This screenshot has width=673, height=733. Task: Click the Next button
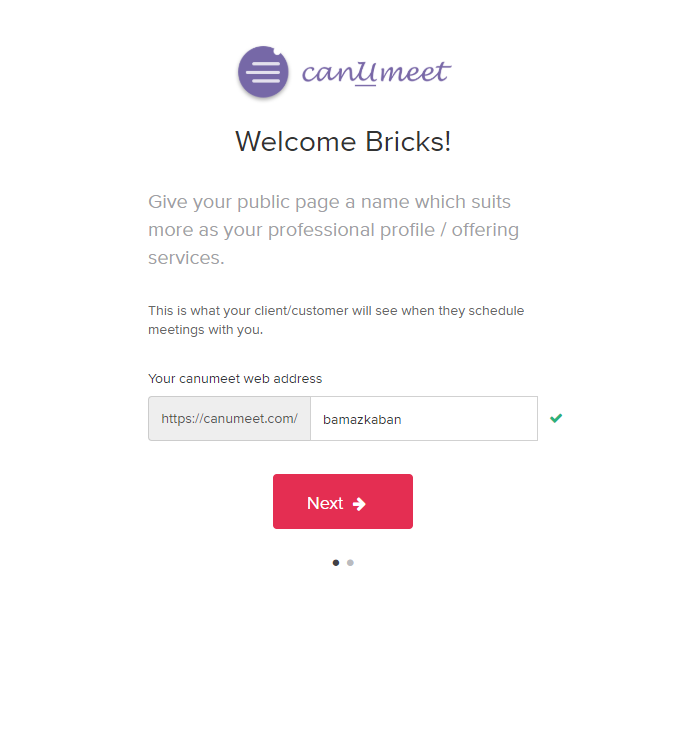click(343, 501)
